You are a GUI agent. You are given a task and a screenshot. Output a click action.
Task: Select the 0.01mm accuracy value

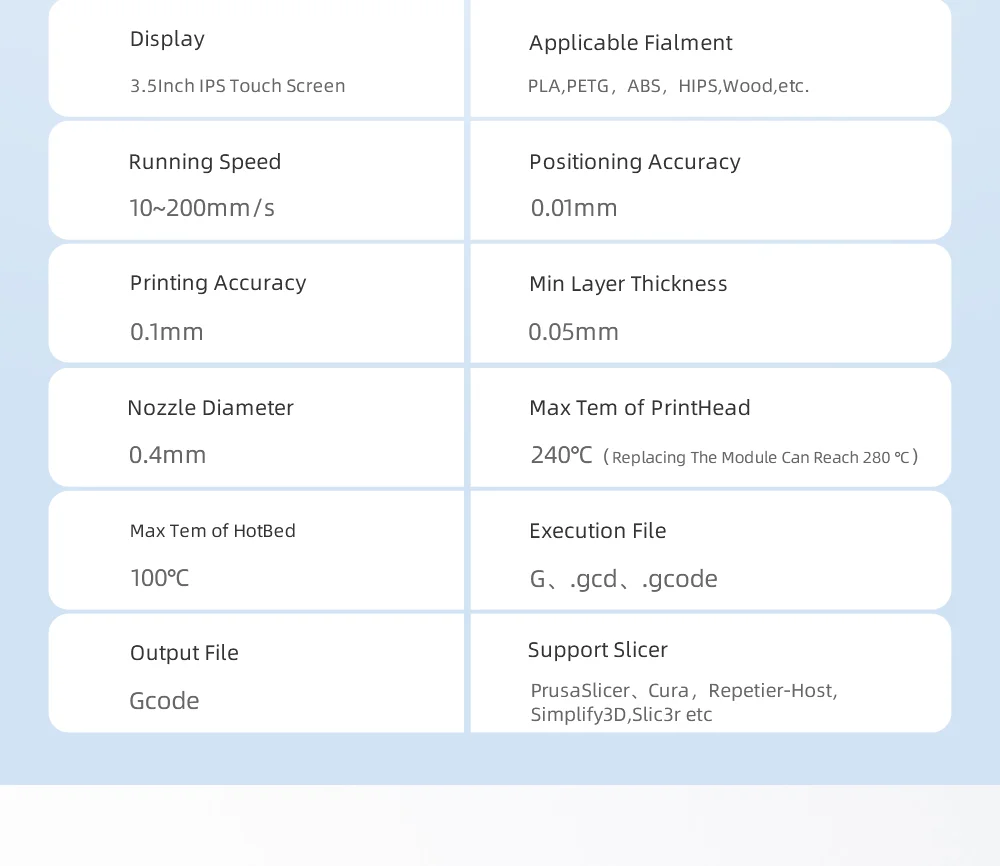point(574,208)
